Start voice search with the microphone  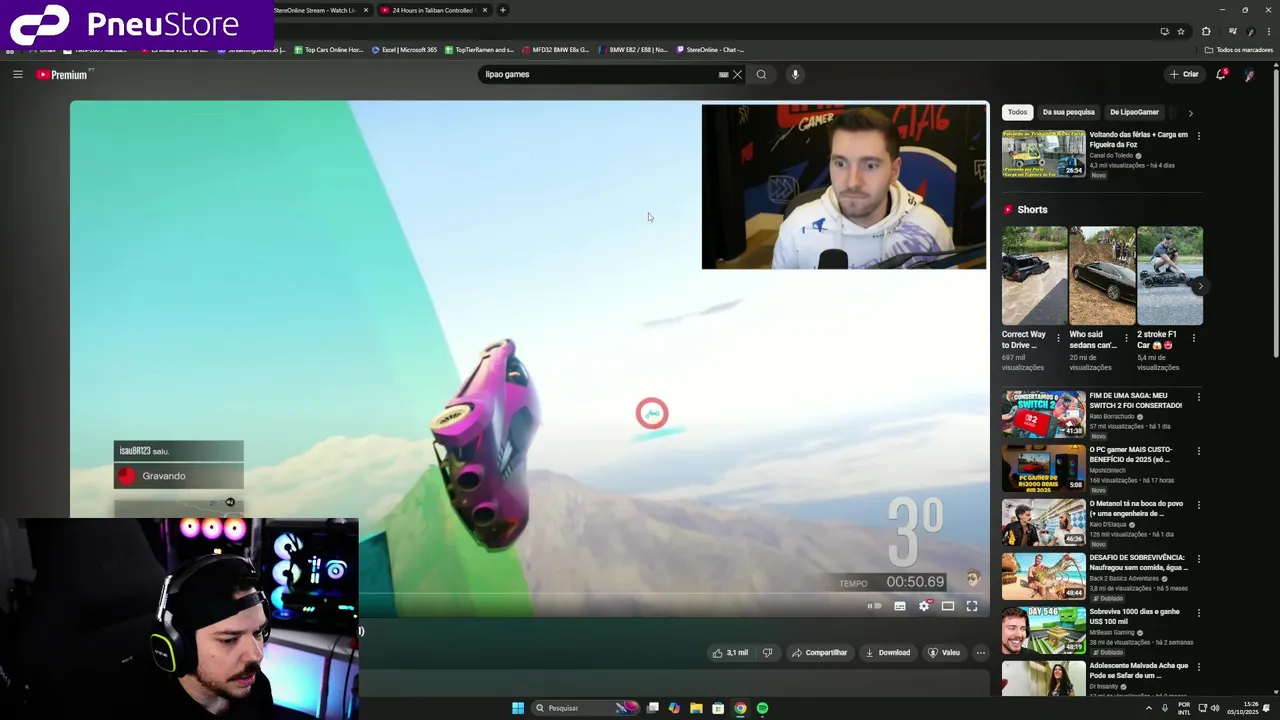tap(795, 74)
